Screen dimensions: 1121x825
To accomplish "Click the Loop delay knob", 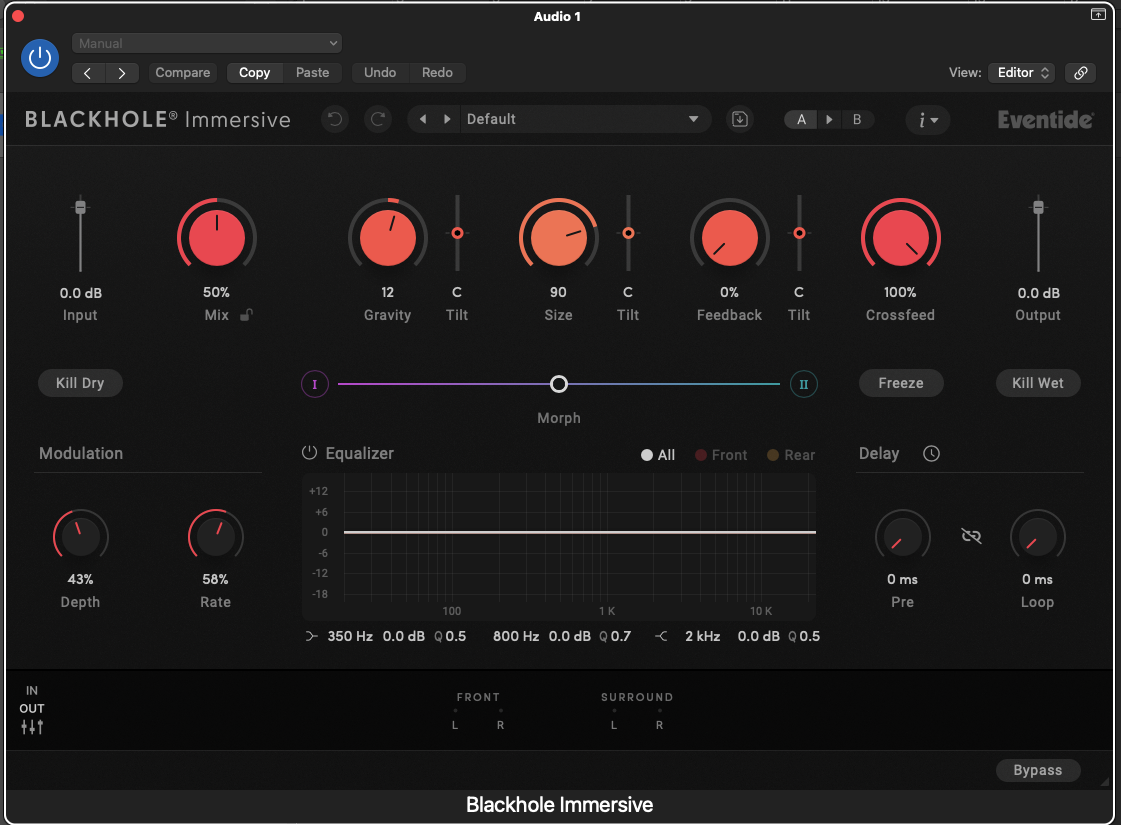I will [1037, 537].
